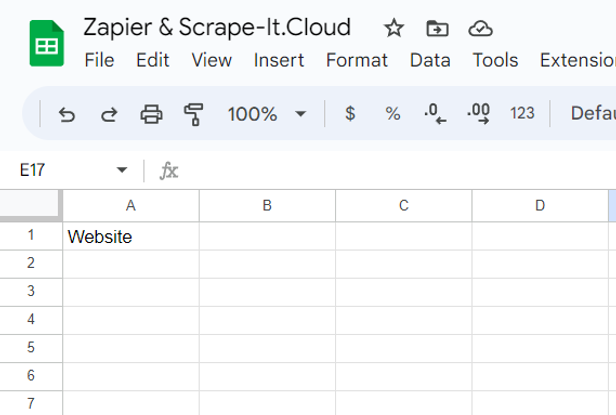Open more number formats (123) menu
The height and width of the screenshot is (415, 616).
[522, 114]
